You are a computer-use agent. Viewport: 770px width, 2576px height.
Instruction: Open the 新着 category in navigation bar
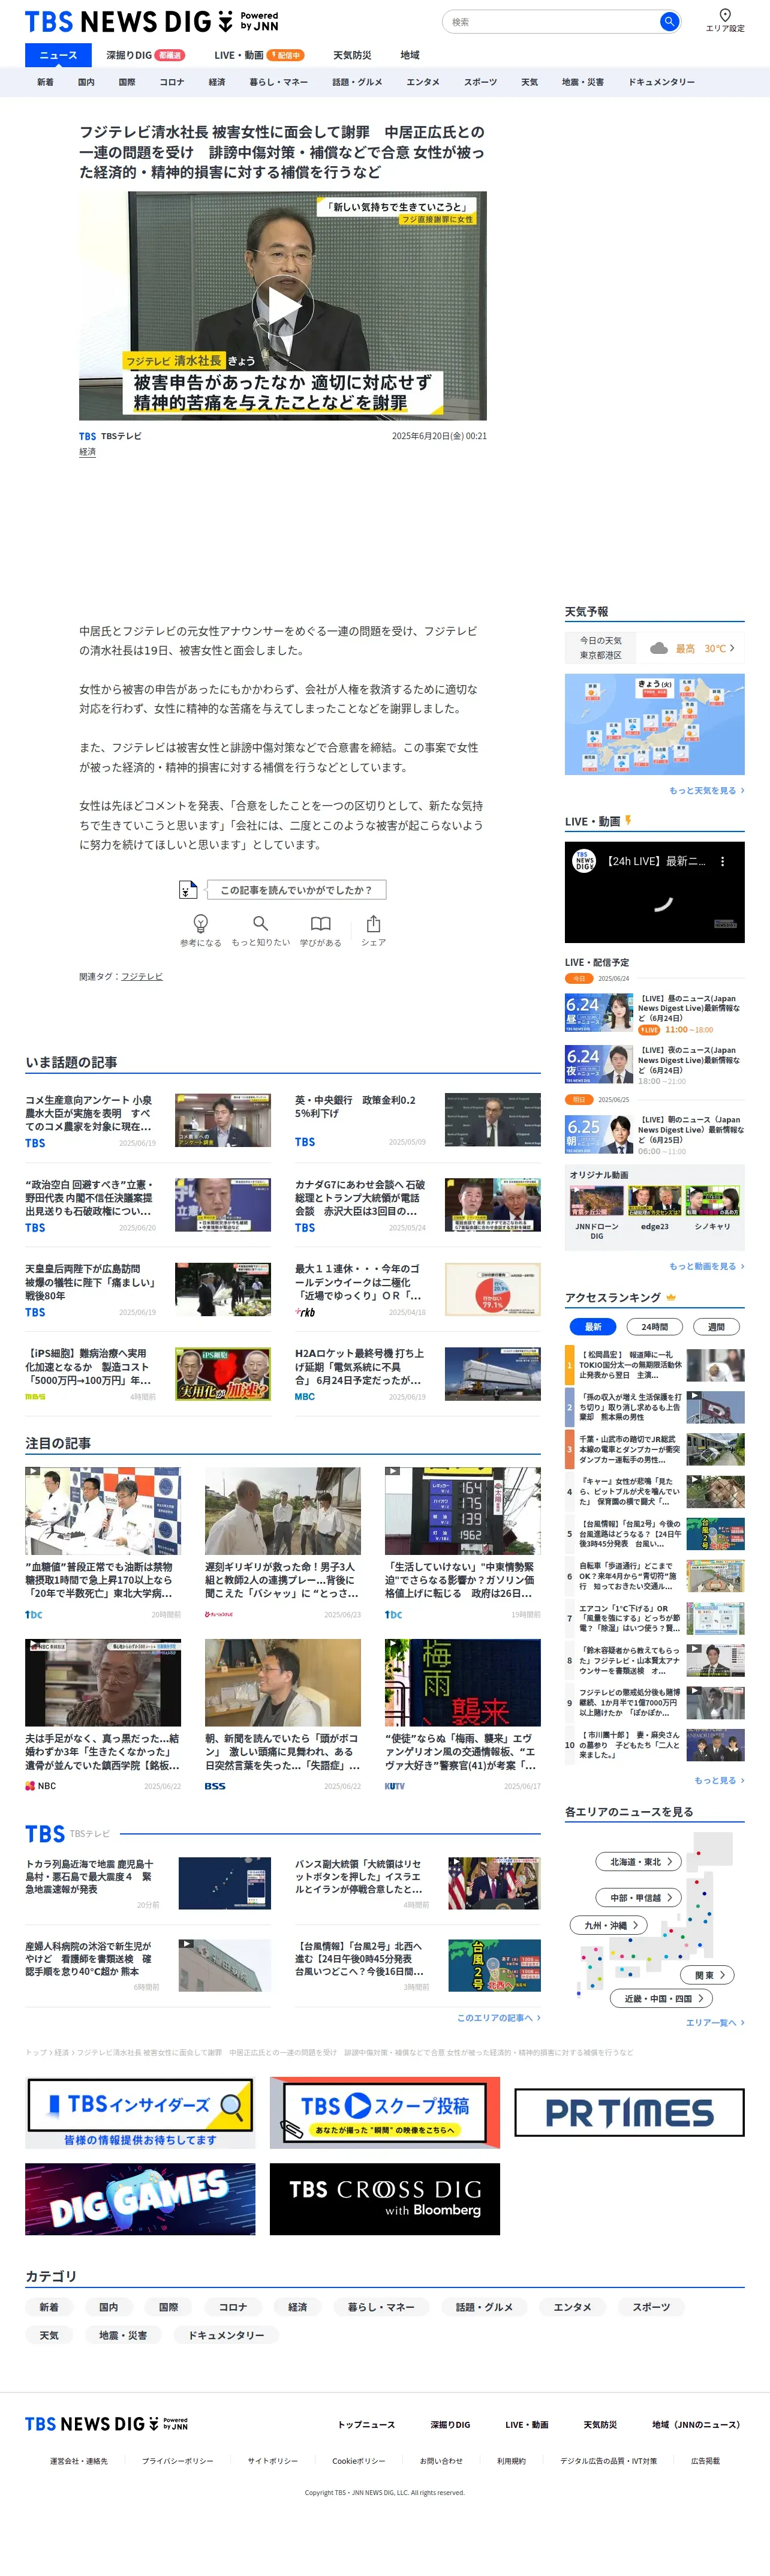point(45,82)
